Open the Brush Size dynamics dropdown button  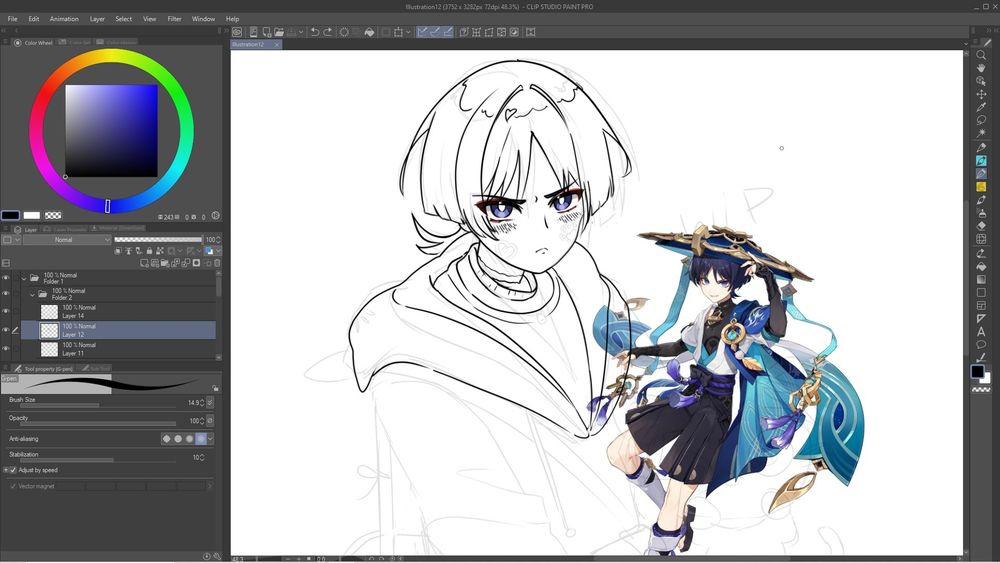(x=210, y=402)
